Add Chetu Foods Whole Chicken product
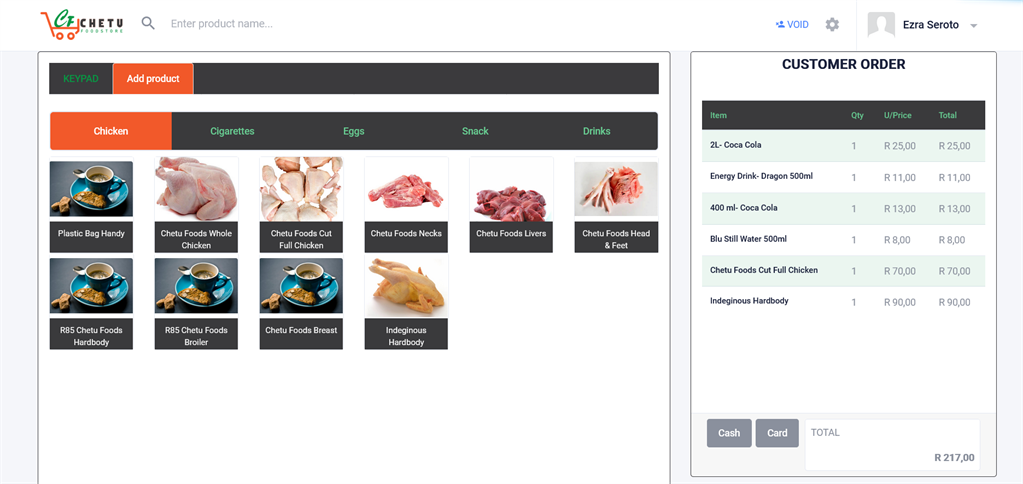 (x=196, y=204)
